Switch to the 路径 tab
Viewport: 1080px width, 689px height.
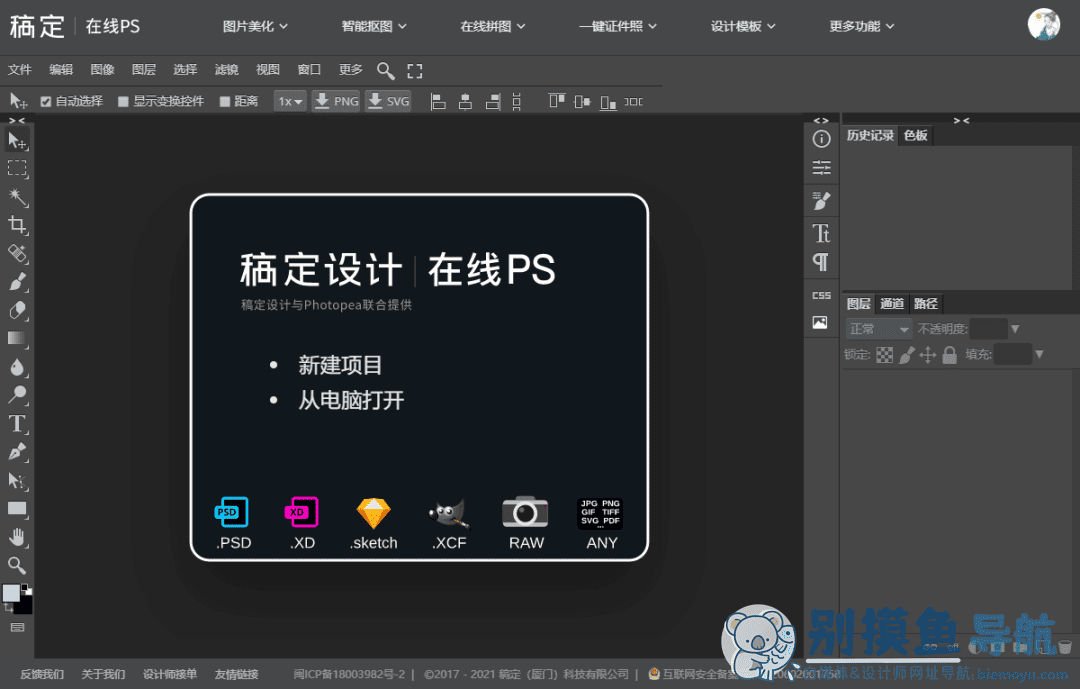pyautogui.click(x=926, y=304)
